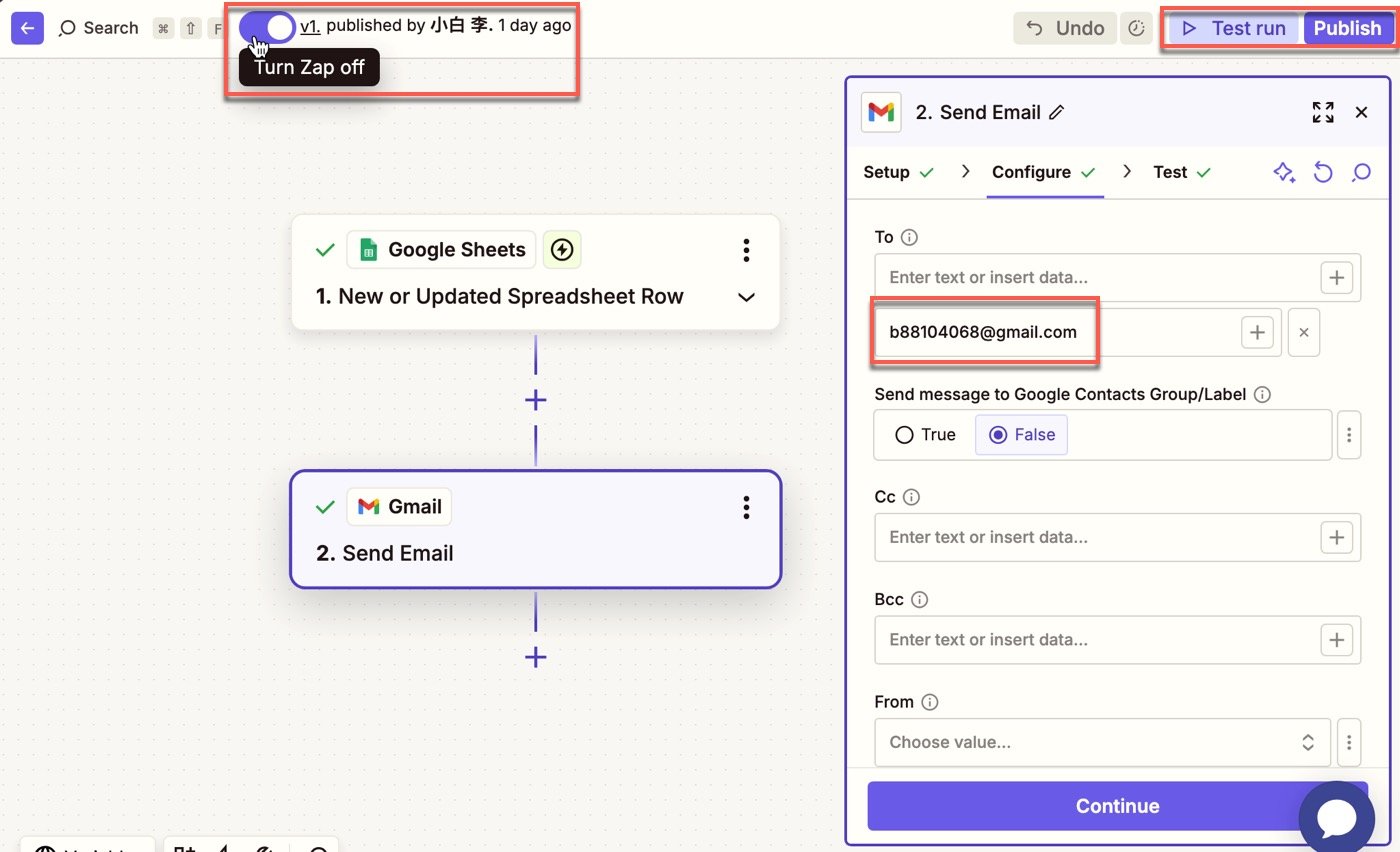The height and width of the screenshot is (852, 1400).
Task: Open version v1. link
Action: point(310,26)
